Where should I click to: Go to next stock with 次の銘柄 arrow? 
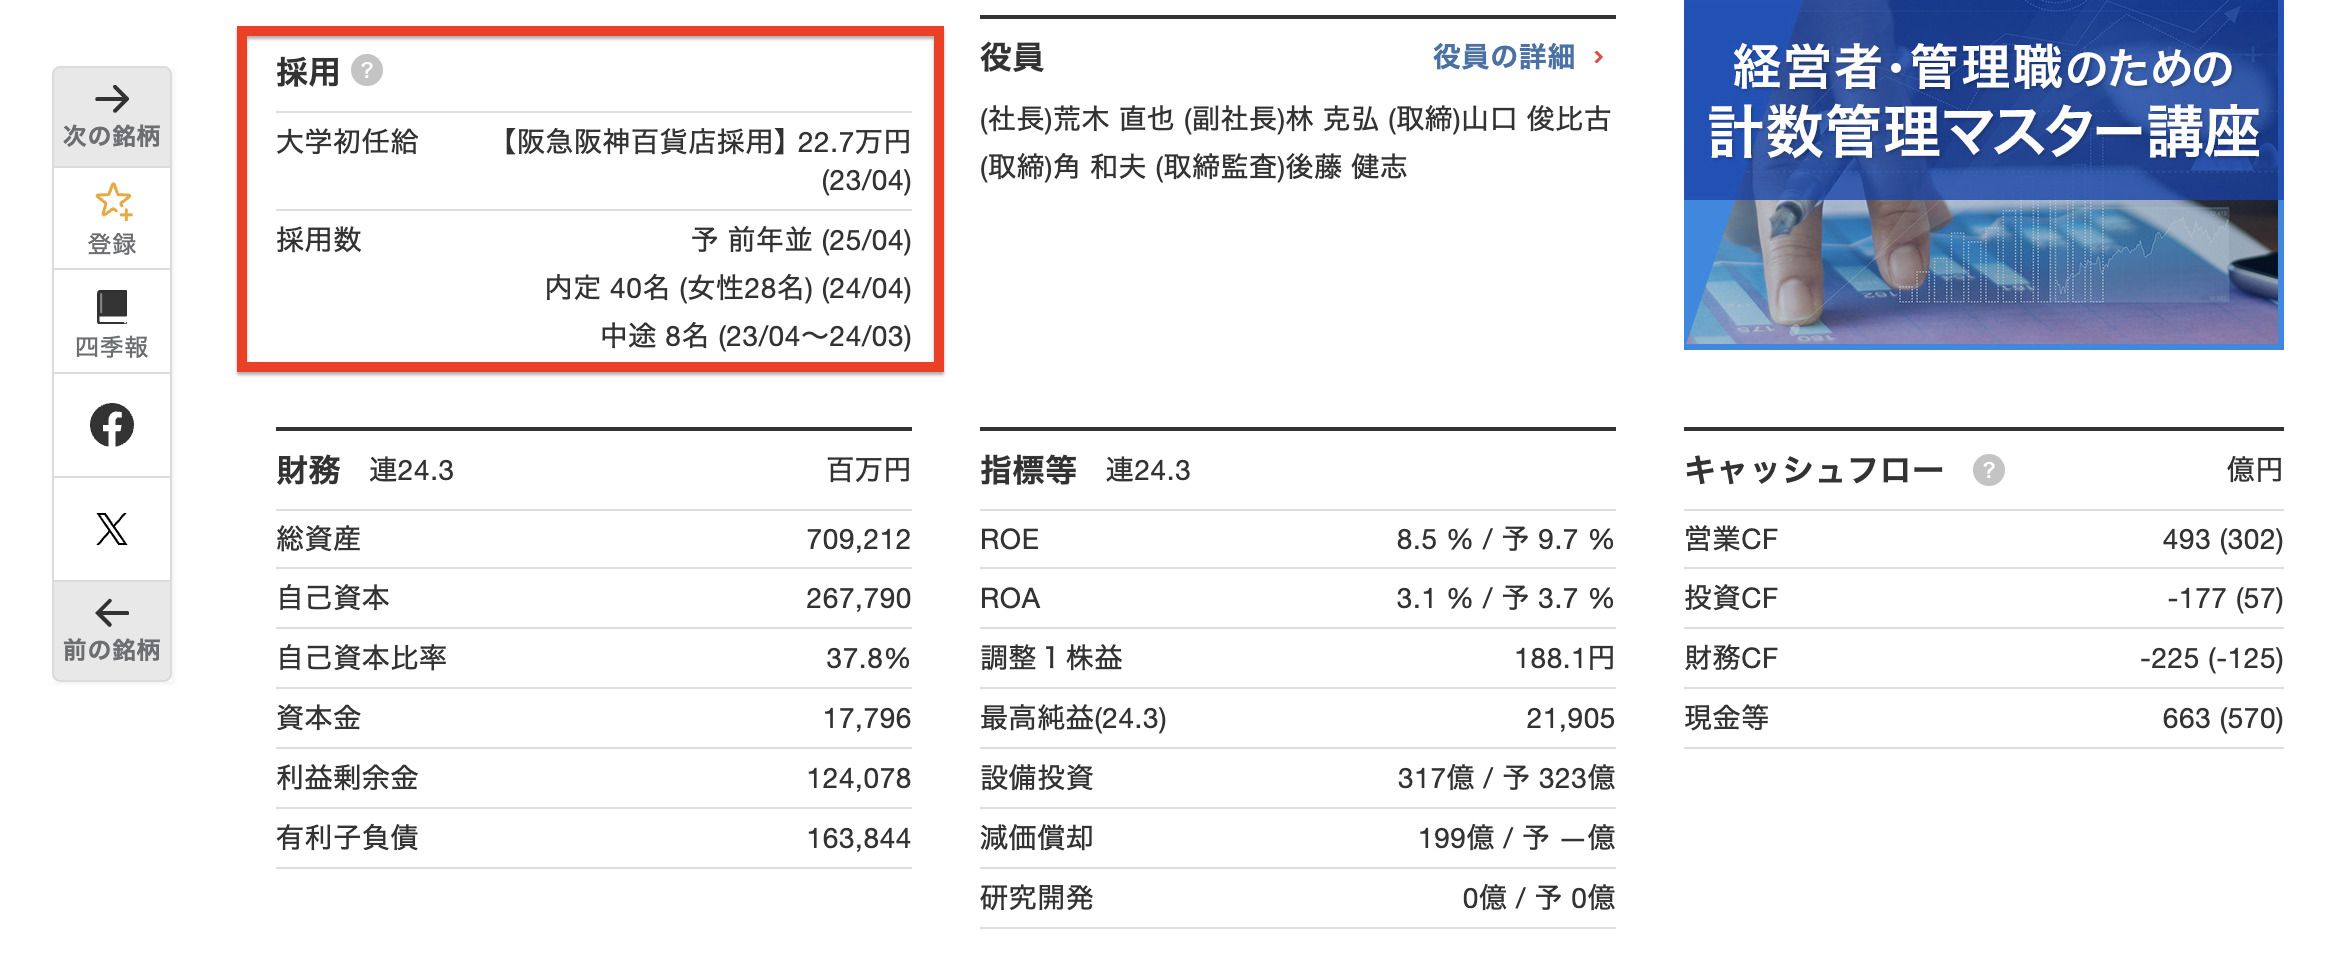pos(112,117)
